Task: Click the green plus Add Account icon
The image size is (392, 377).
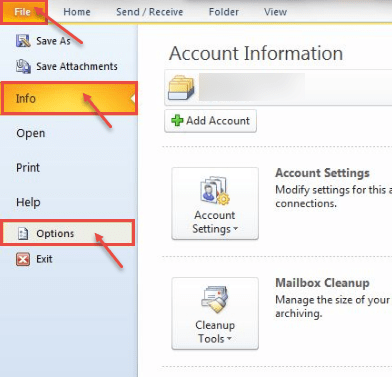Action: point(177,120)
